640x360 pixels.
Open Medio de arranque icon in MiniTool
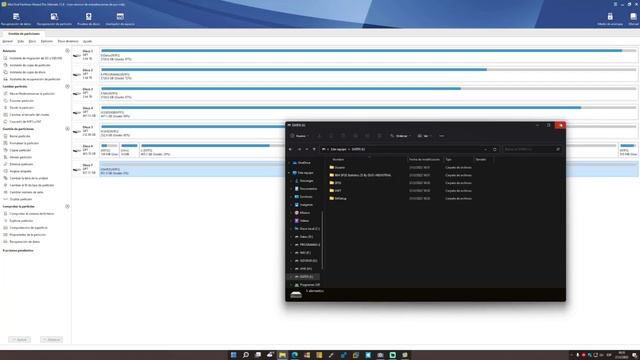[x=610, y=19]
